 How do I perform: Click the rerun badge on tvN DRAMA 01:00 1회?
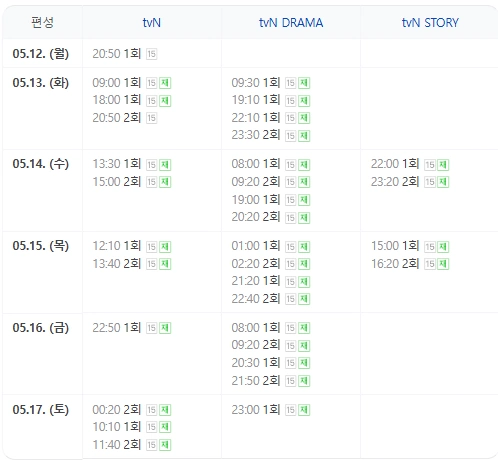(x=304, y=247)
